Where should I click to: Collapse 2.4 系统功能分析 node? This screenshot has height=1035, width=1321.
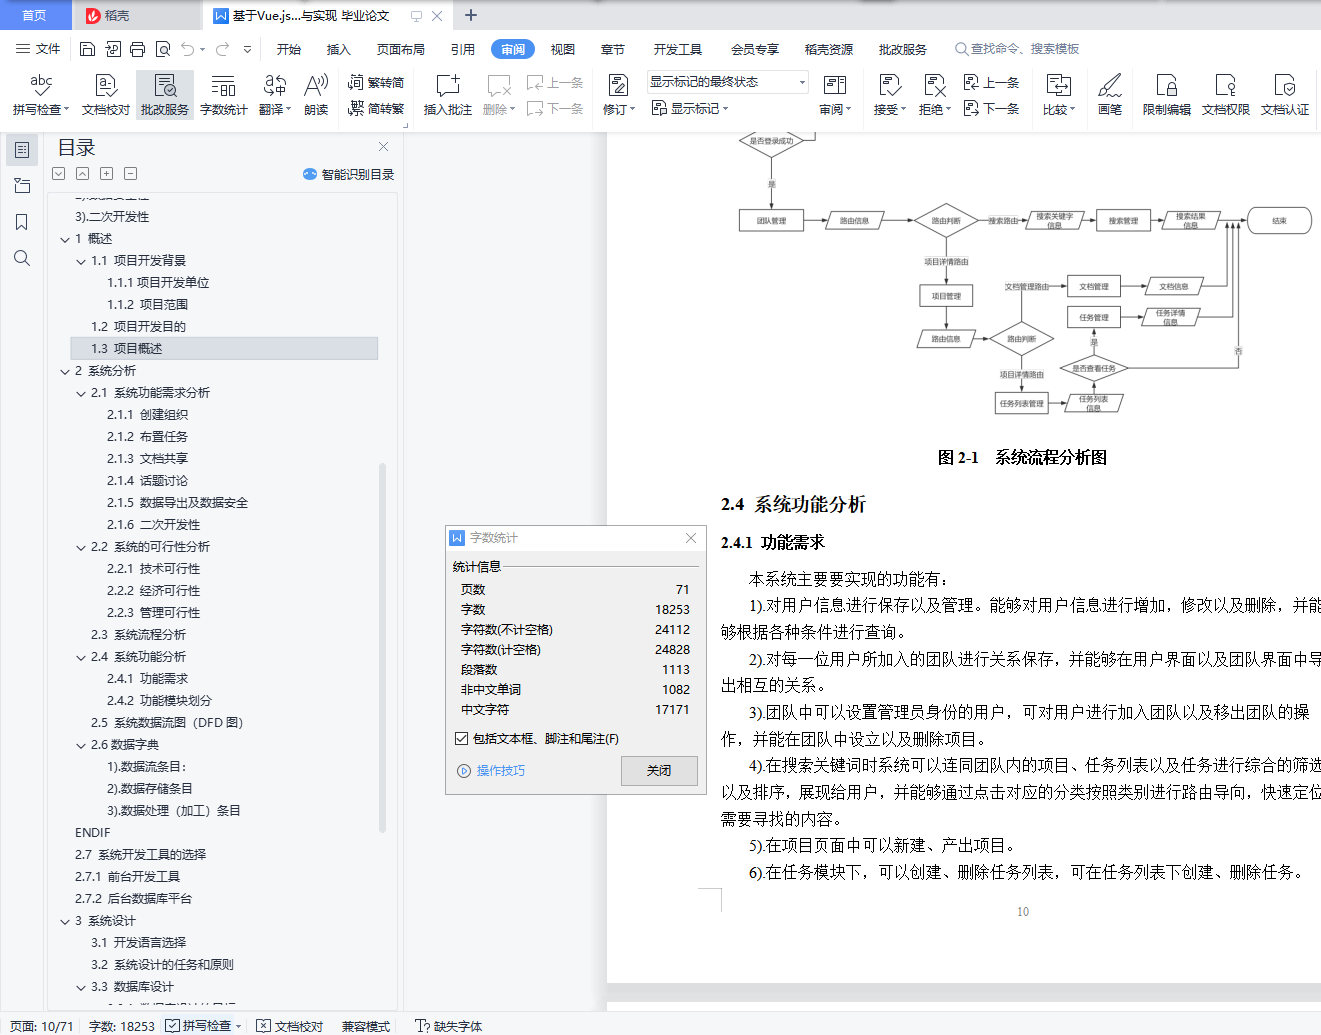[x=81, y=657]
